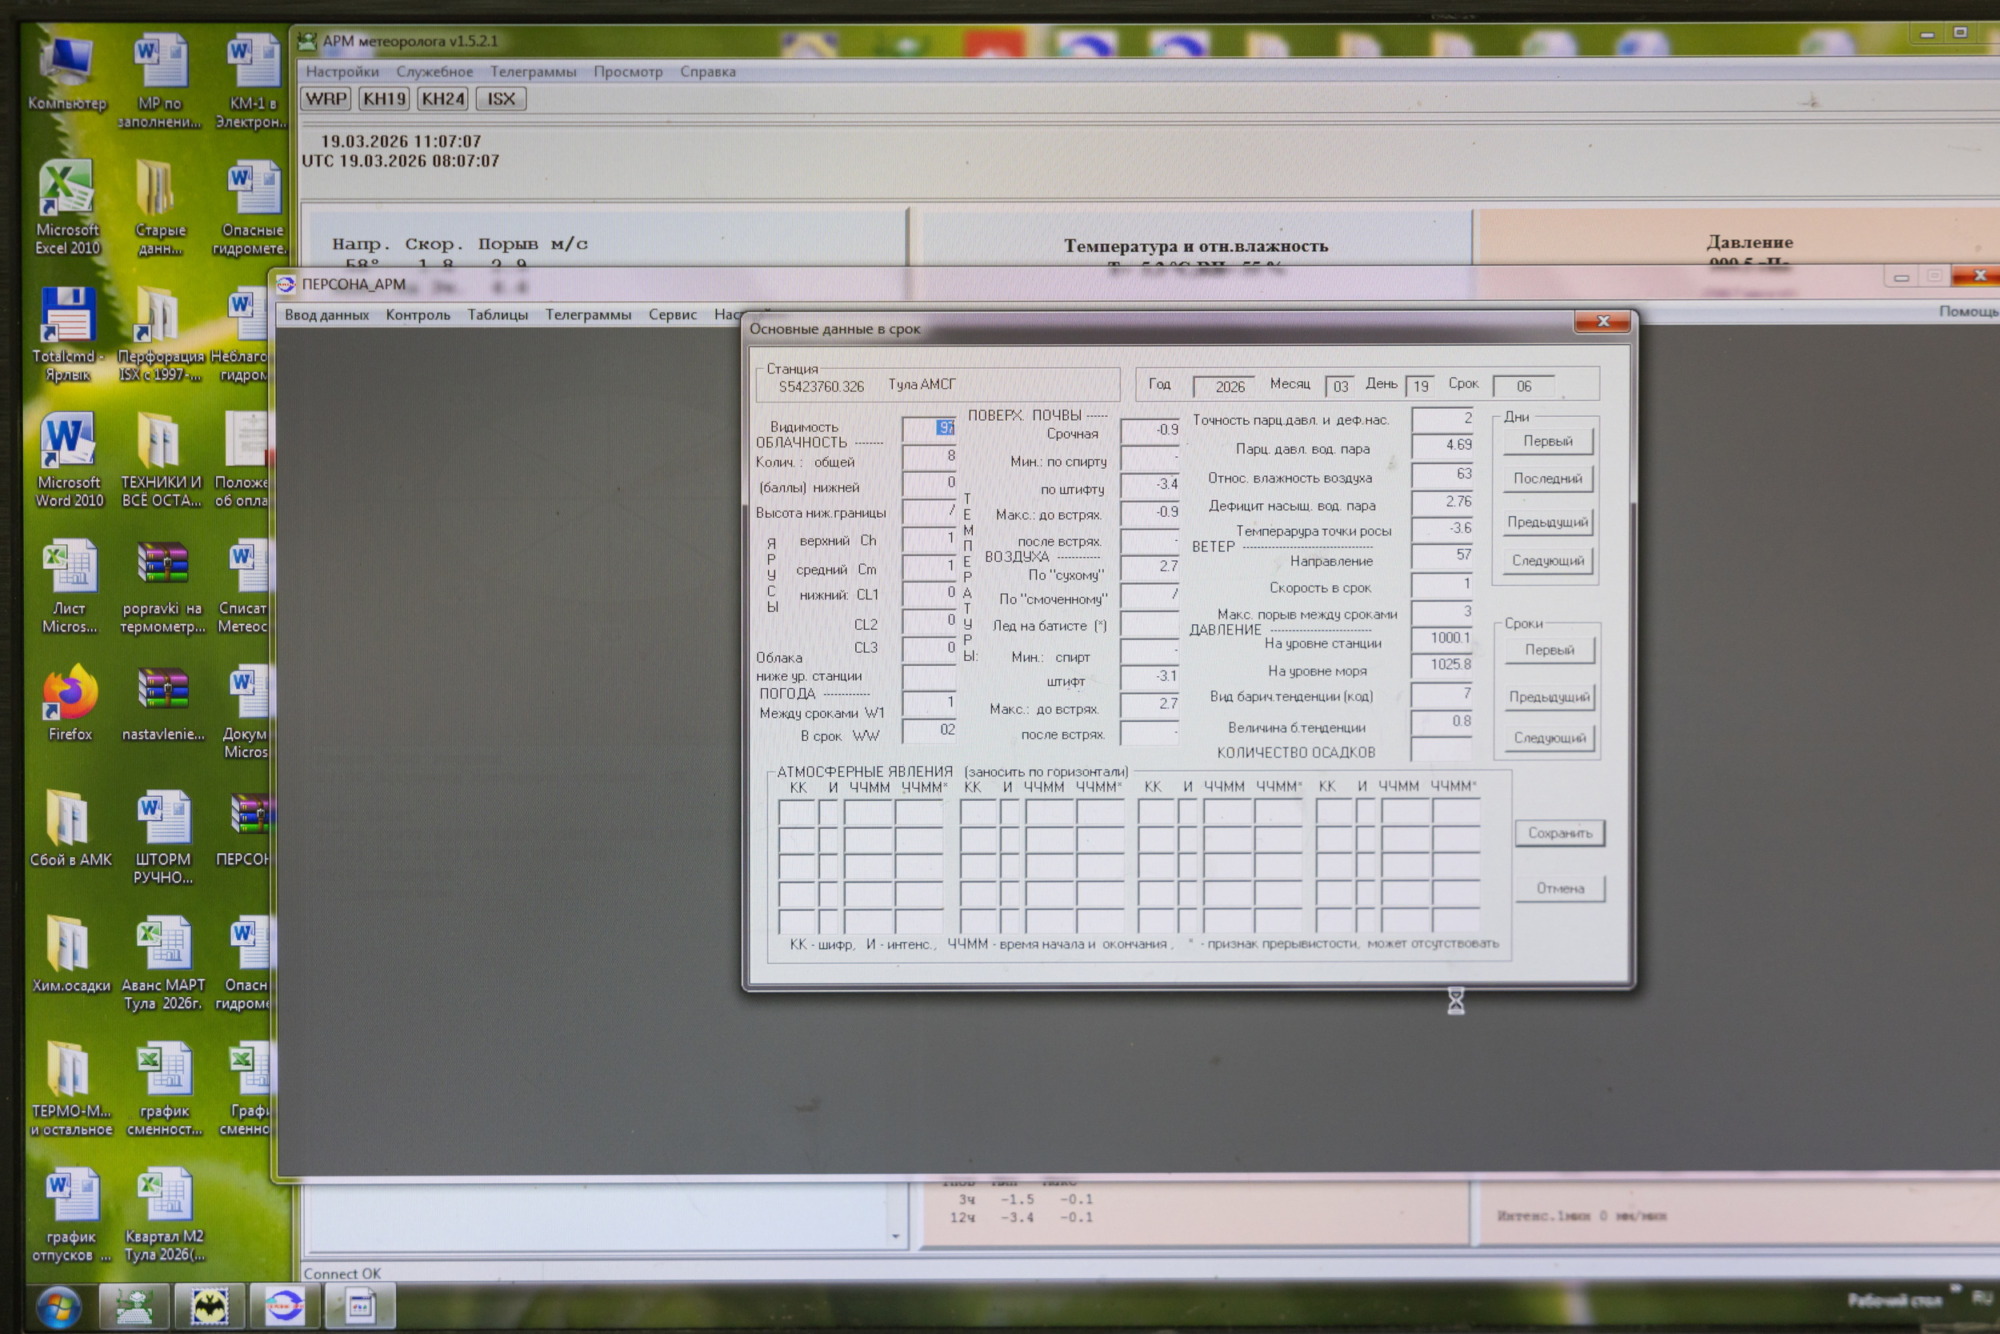This screenshot has height=1334, width=2000.
Task: Click the scroll down arrow in log panel
Action: click(x=895, y=1237)
